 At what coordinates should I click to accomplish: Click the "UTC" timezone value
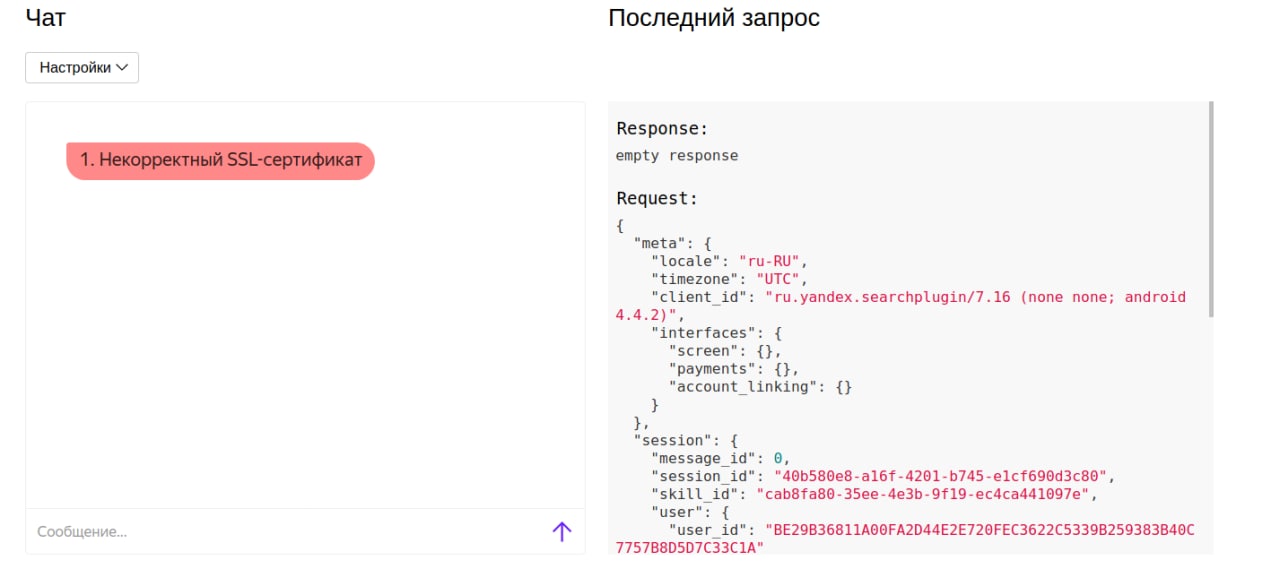coord(779,279)
